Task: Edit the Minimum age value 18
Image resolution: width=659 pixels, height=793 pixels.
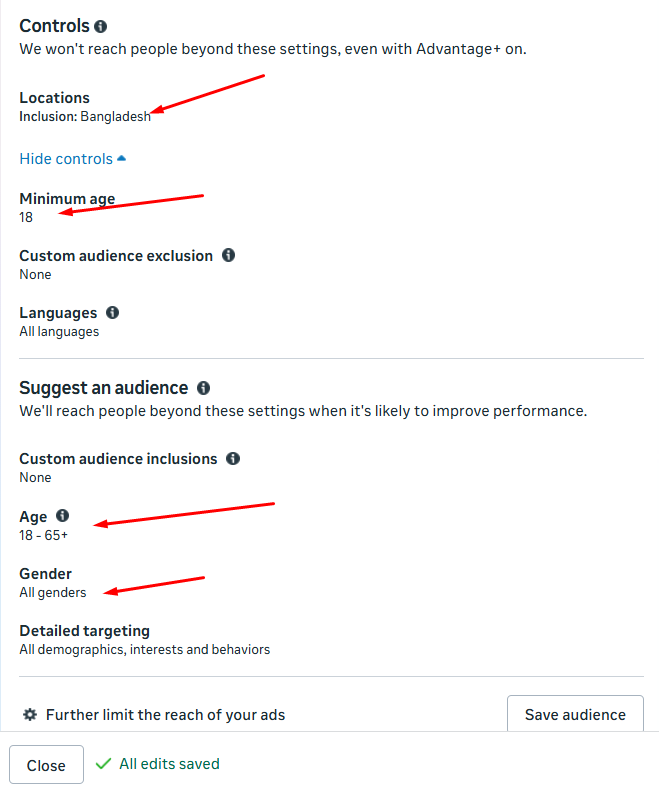Action: tap(26, 217)
